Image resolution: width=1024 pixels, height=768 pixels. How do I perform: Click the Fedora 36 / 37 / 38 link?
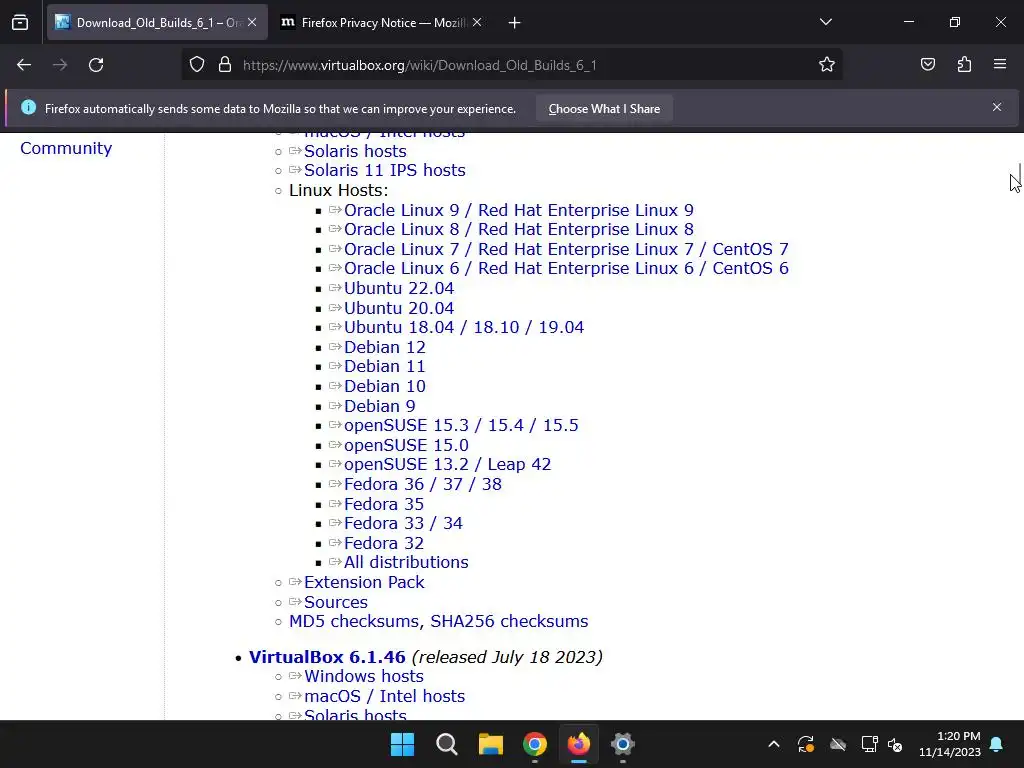click(x=423, y=485)
